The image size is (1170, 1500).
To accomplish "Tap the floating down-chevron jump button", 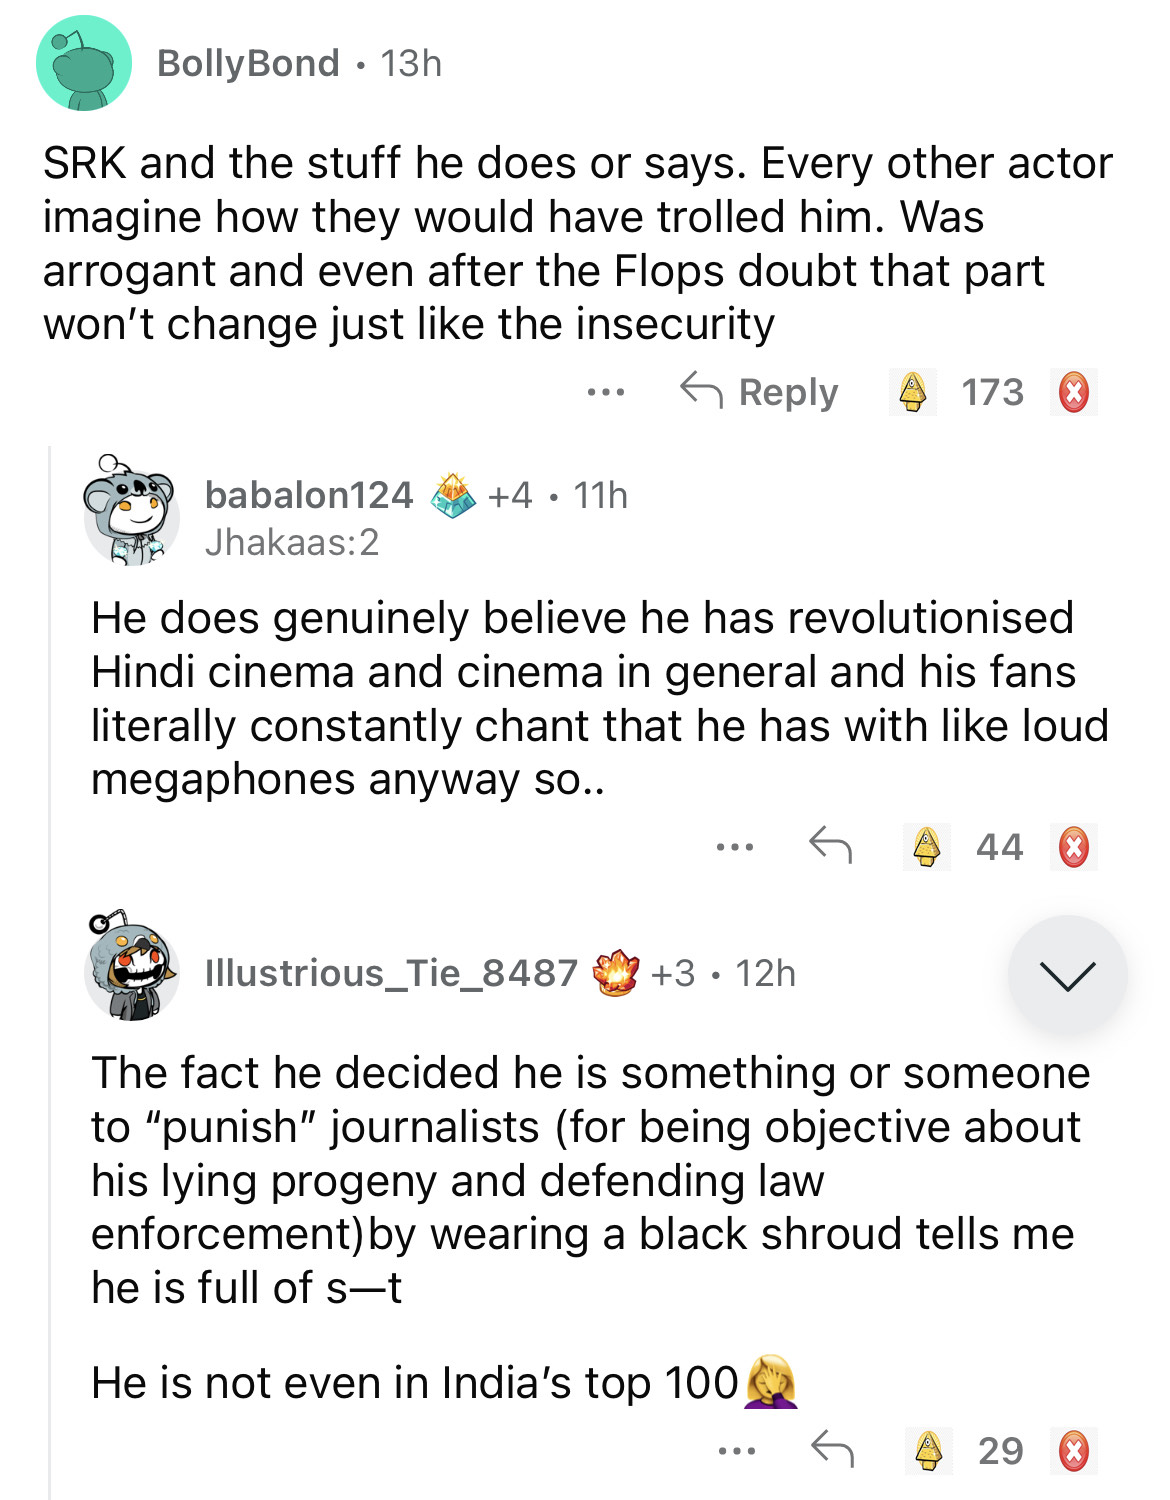I will [1067, 974].
